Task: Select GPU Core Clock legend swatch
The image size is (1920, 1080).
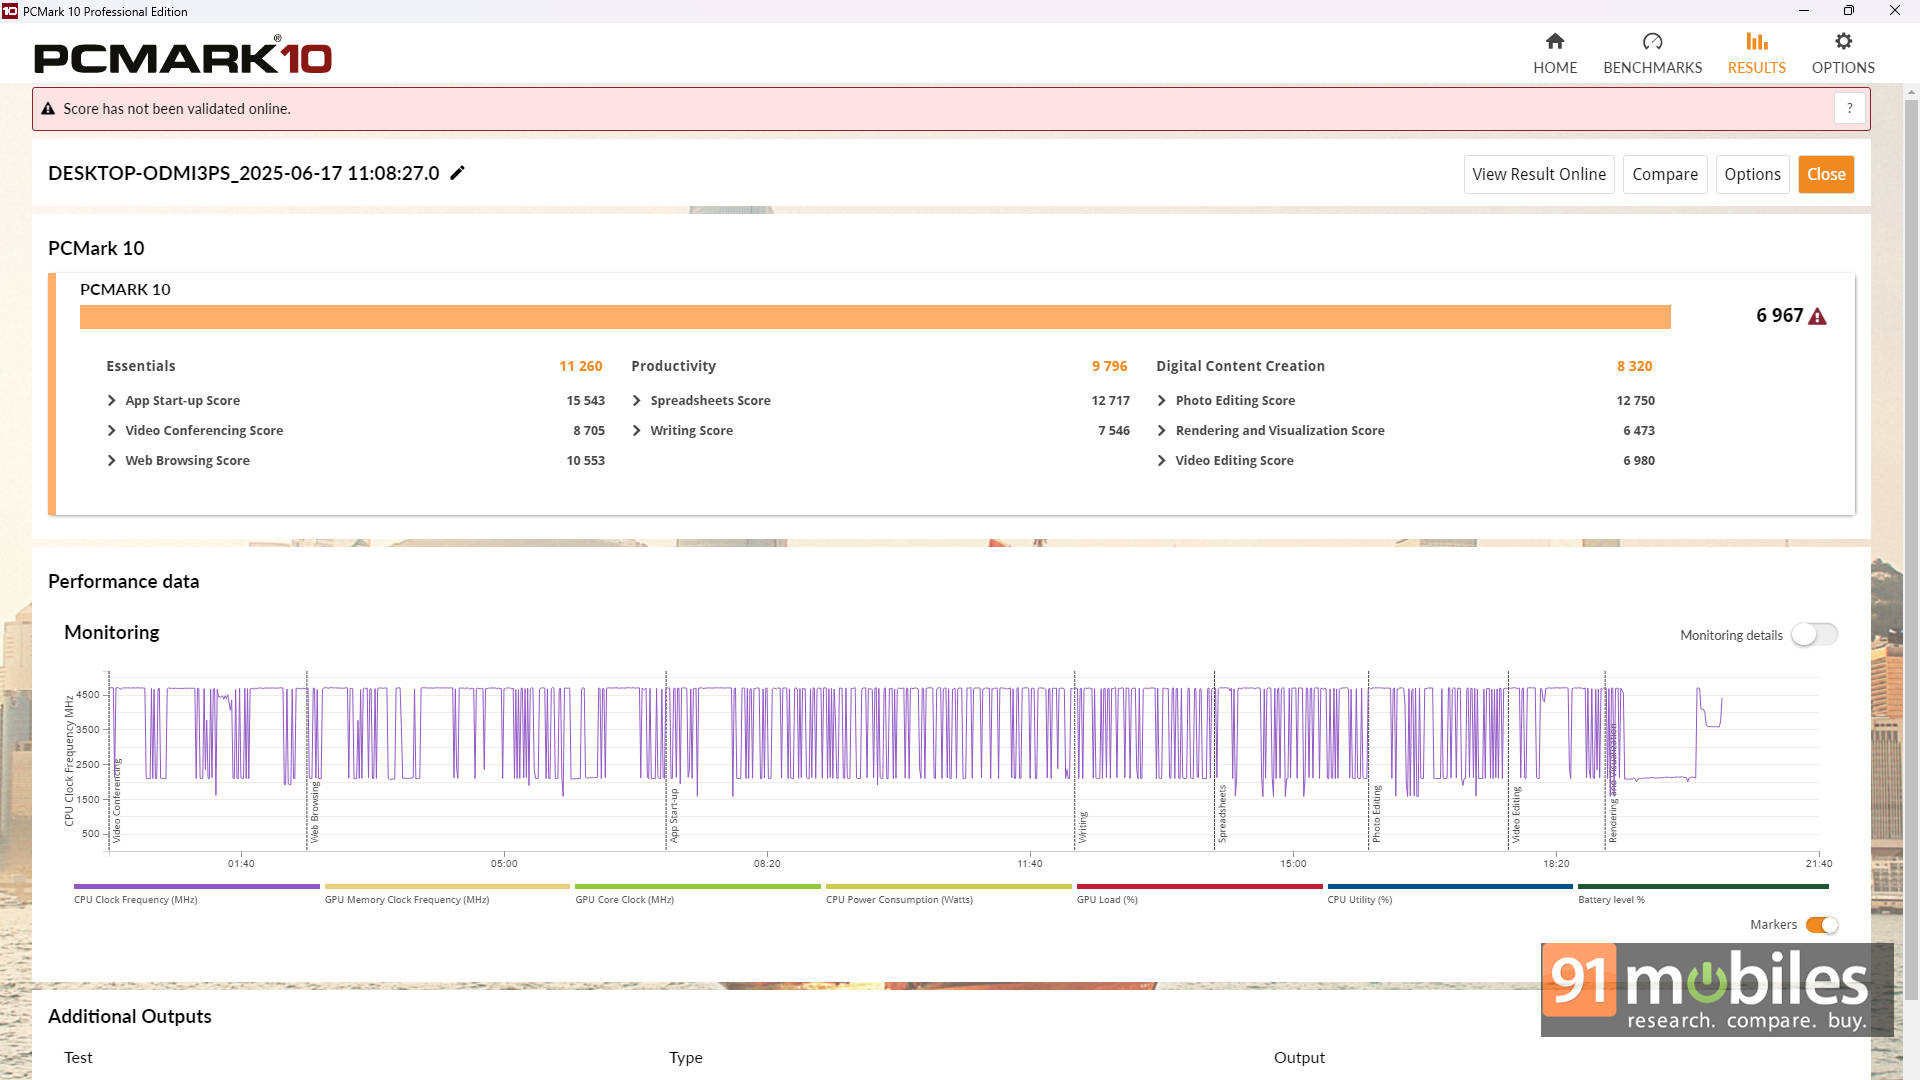Action: click(698, 886)
